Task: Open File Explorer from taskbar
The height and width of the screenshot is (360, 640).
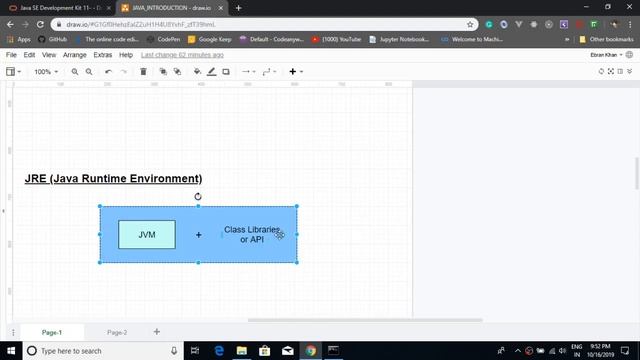Action: tap(242, 351)
